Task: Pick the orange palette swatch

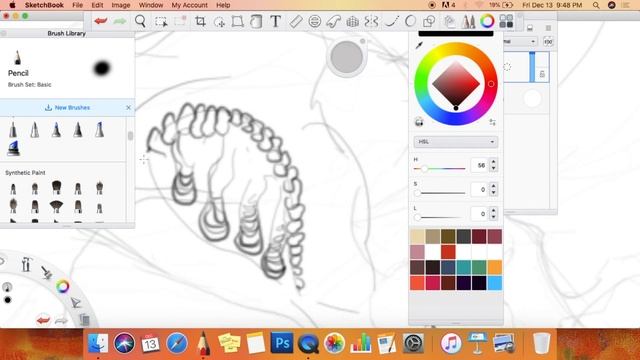Action: [x=495, y=267]
